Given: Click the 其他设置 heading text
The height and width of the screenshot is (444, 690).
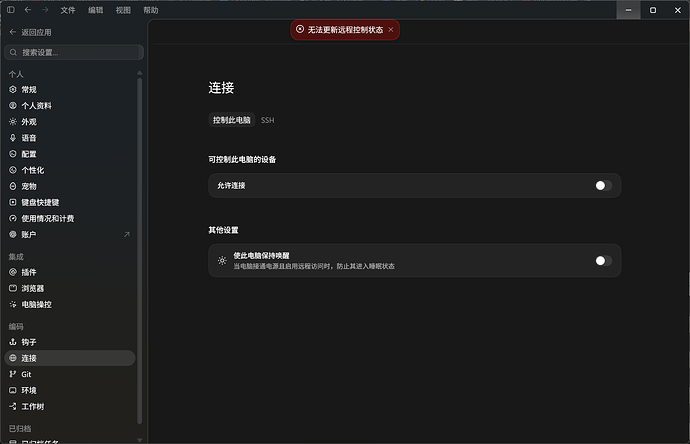Looking at the screenshot, I should coord(223,230).
